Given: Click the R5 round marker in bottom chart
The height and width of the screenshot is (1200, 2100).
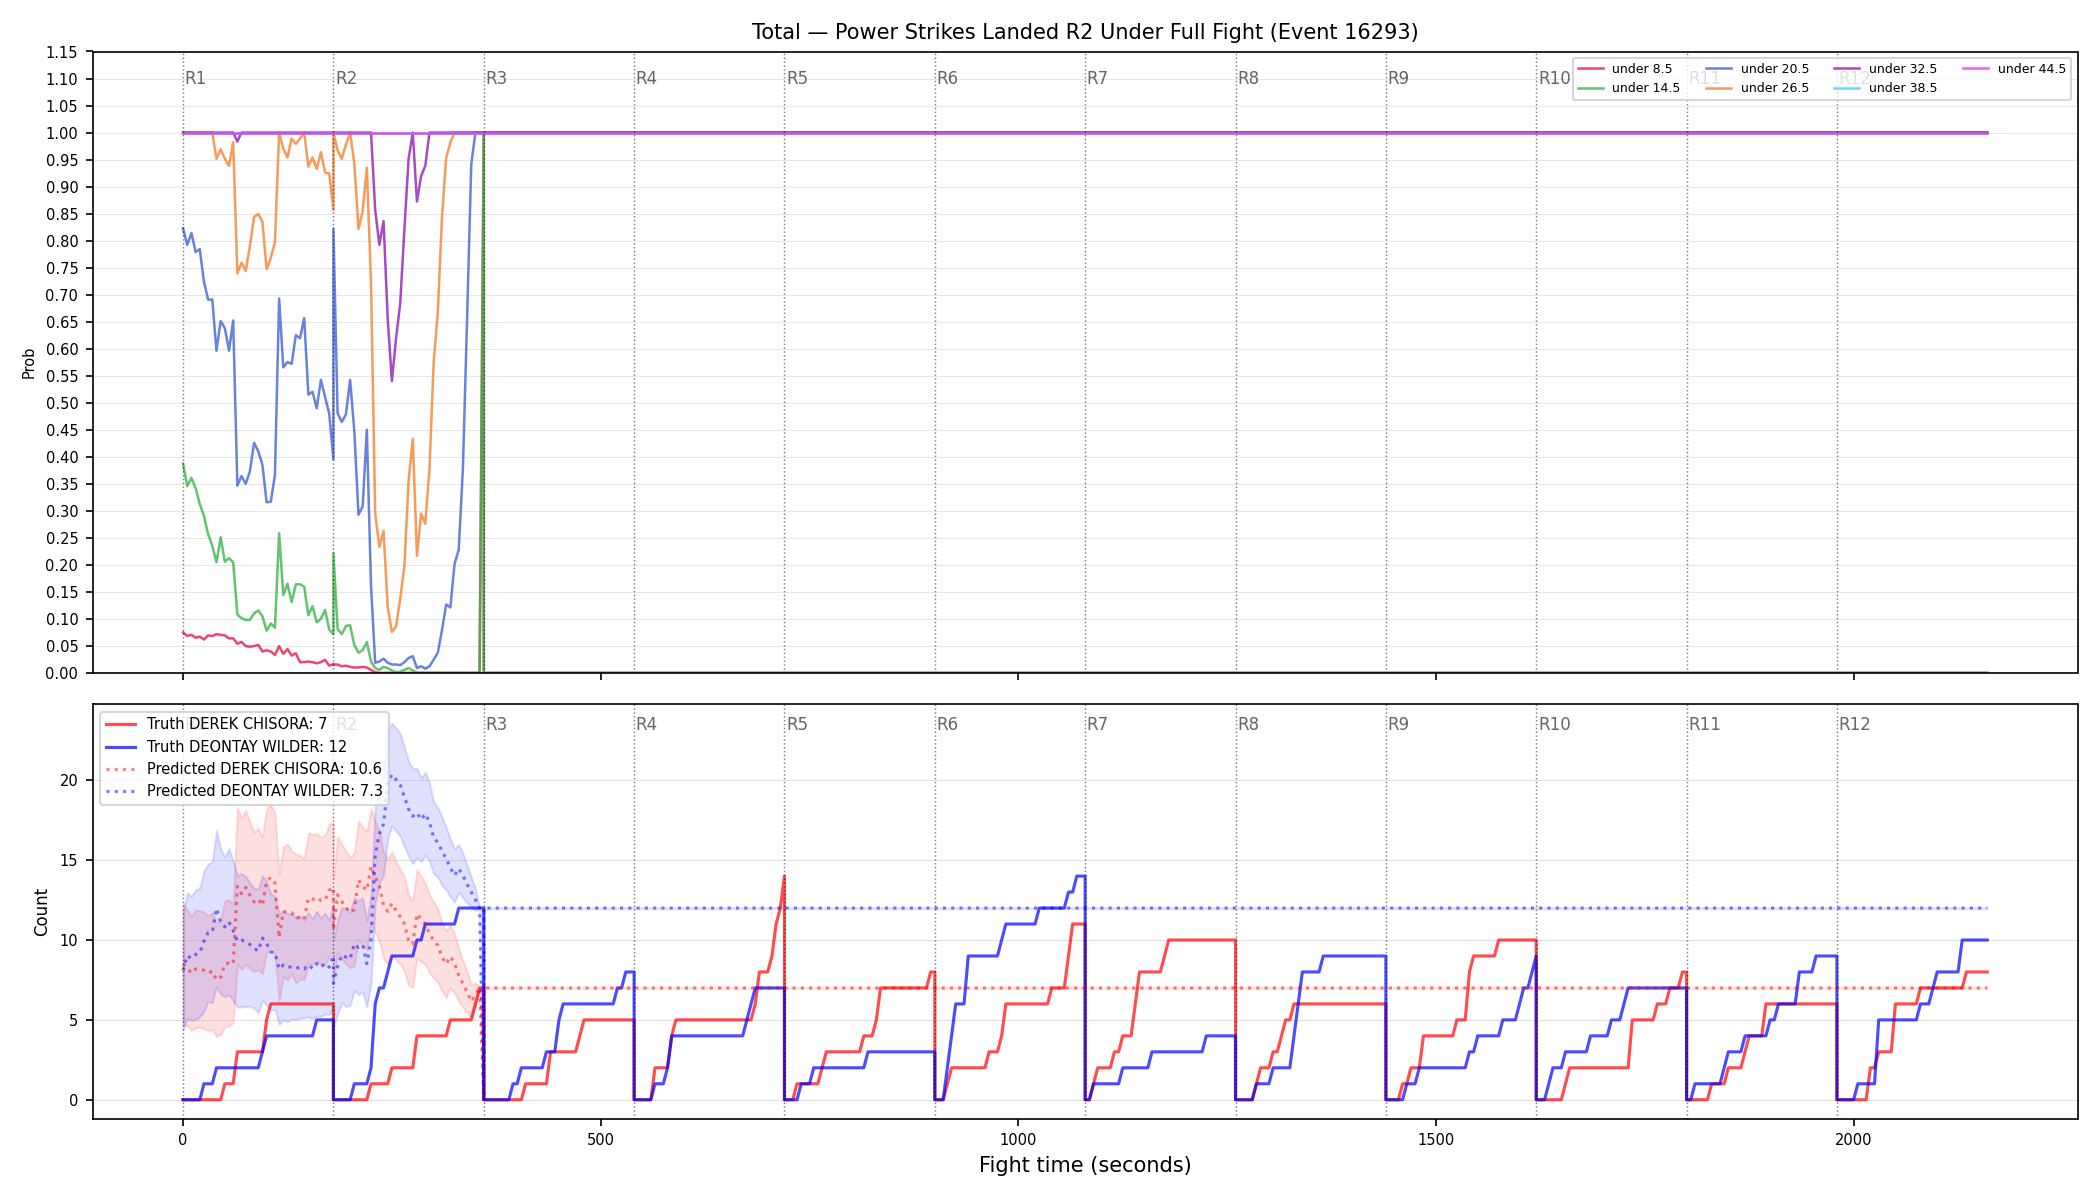Looking at the screenshot, I should click(x=797, y=724).
